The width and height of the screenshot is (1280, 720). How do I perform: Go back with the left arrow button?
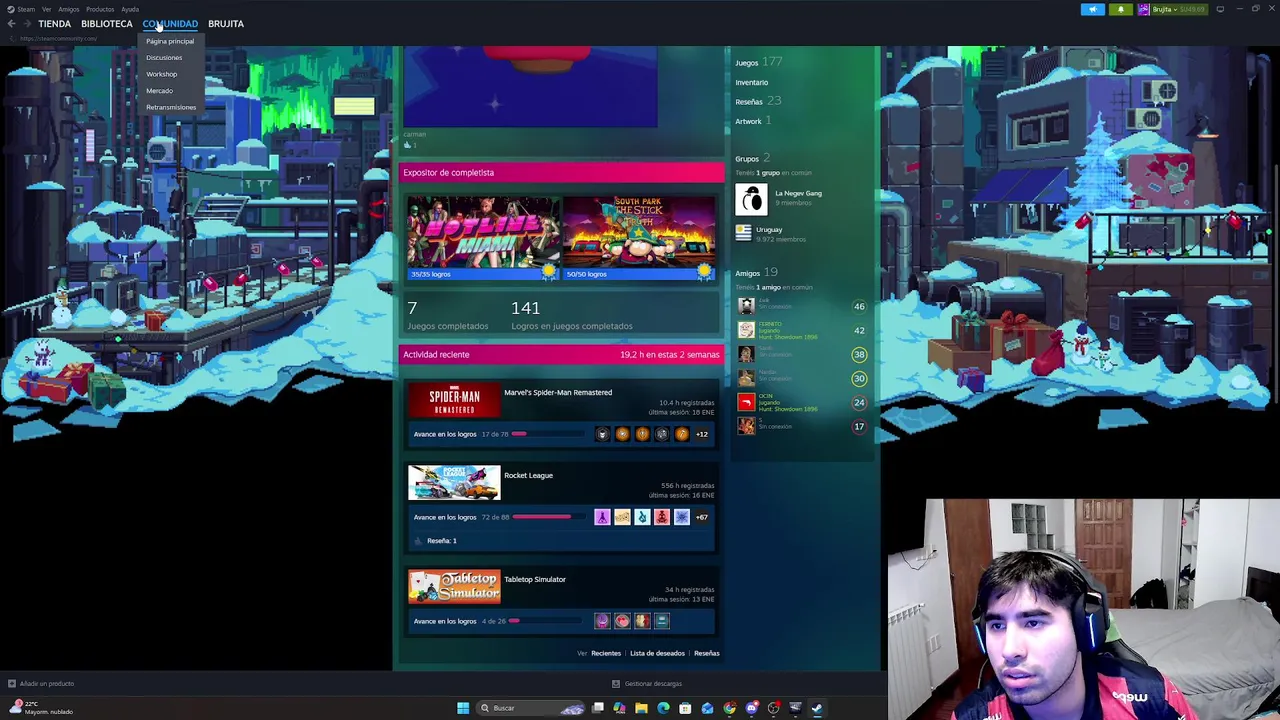(11, 24)
